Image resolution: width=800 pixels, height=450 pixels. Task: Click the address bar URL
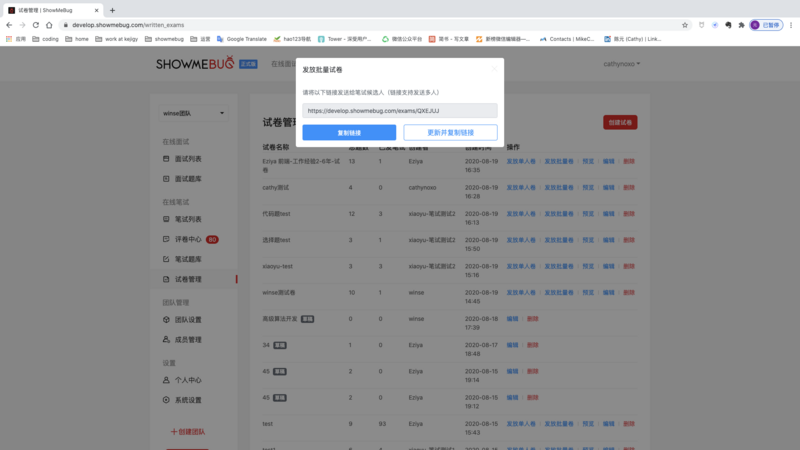click(x=128, y=25)
